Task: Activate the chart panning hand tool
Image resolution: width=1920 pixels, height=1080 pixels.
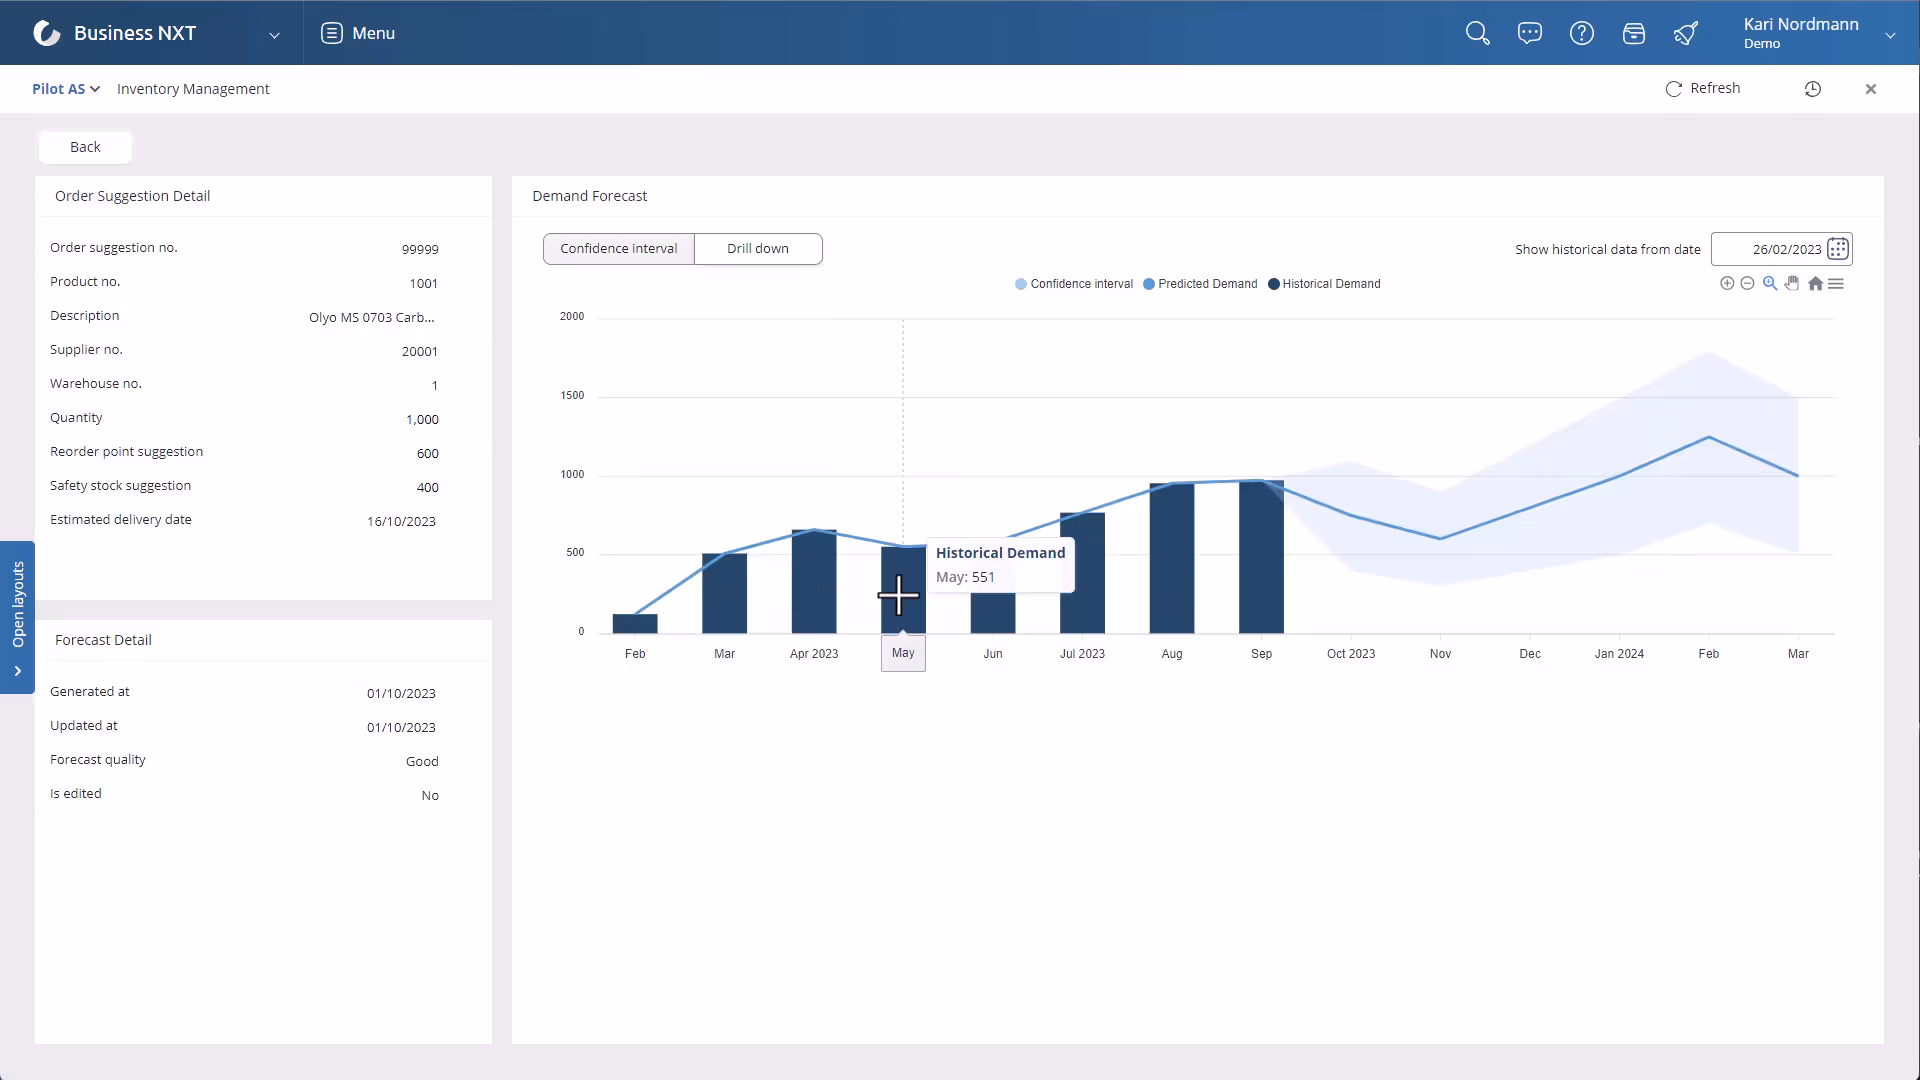Action: pyautogui.click(x=1792, y=284)
